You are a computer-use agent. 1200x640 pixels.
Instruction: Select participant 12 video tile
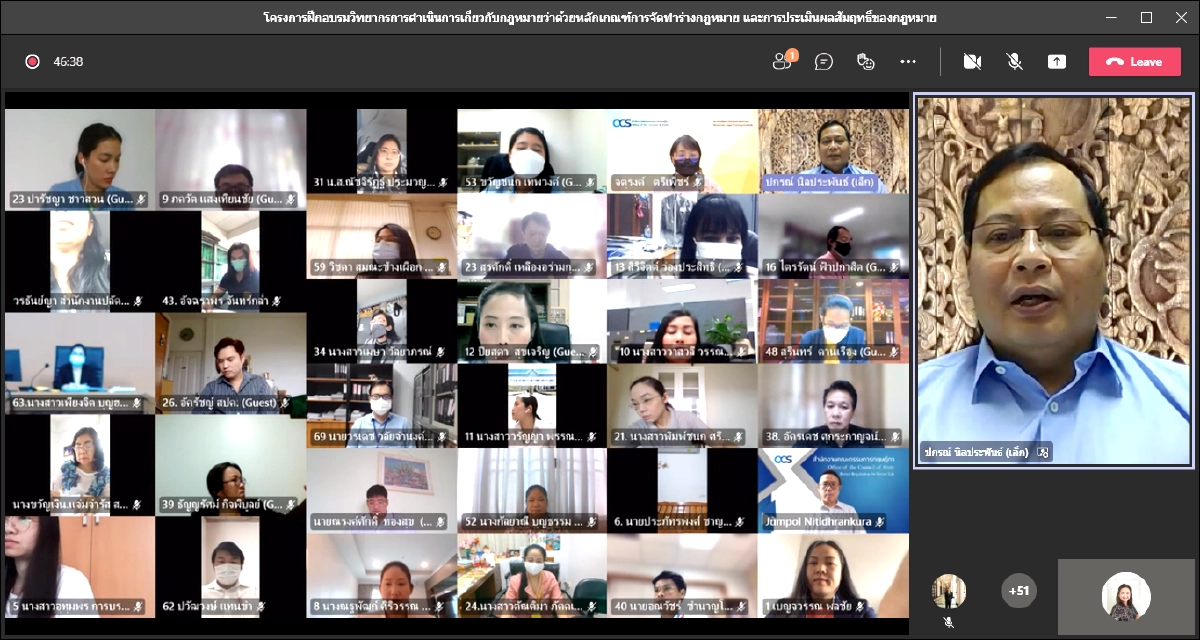click(532, 320)
